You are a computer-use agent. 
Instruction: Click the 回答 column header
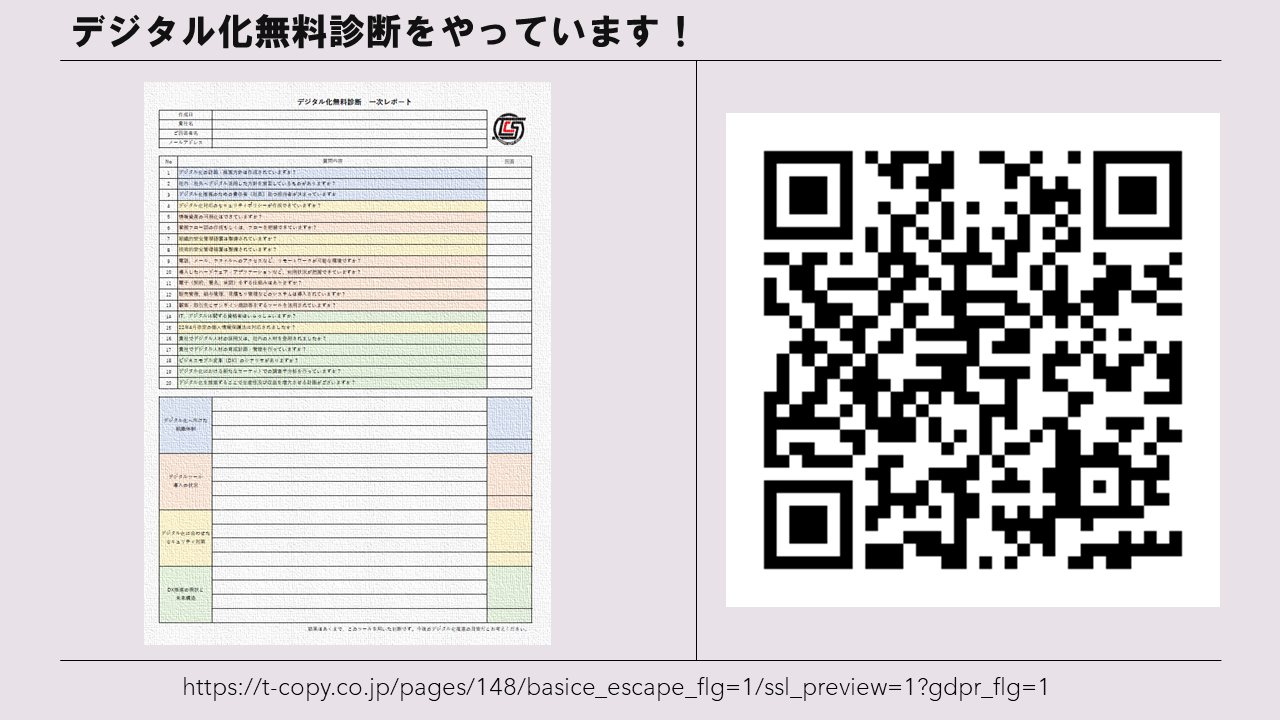coord(509,160)
